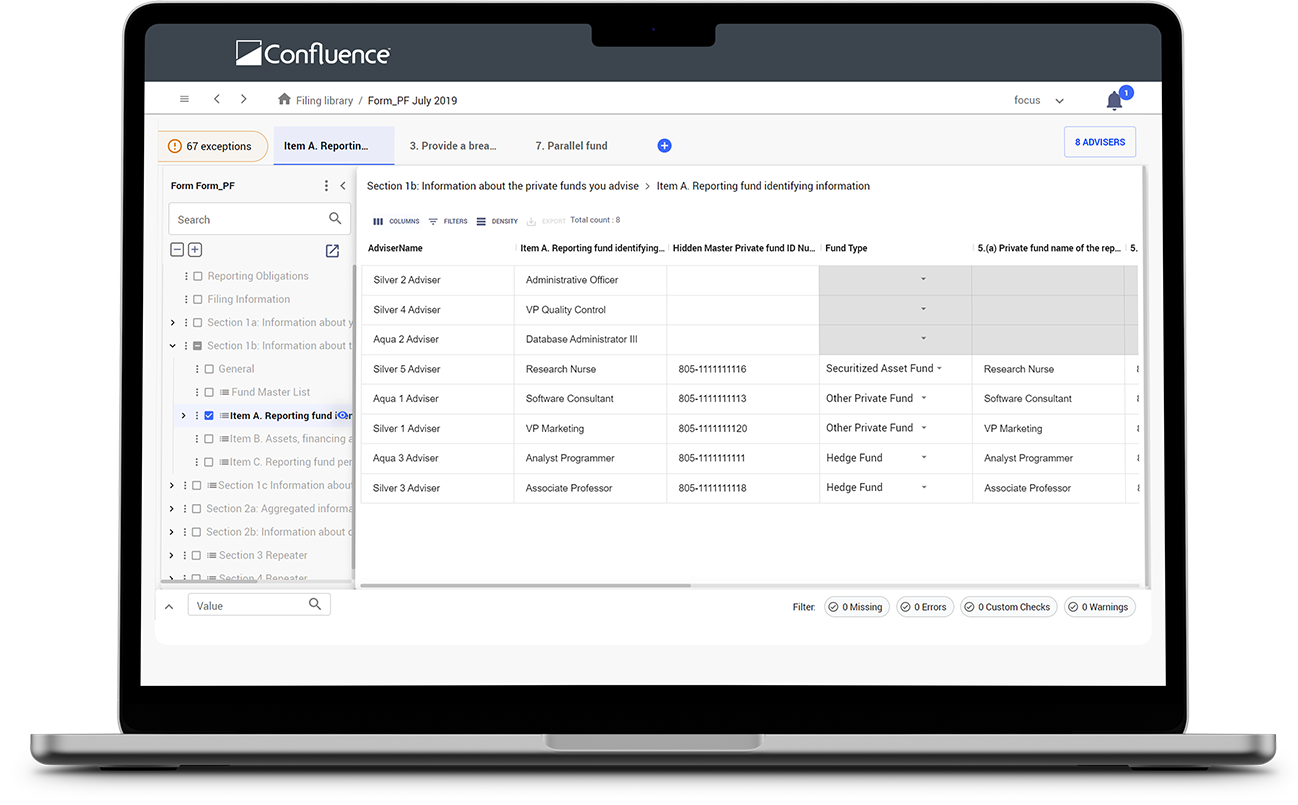Select the Database Administrator III cell
The image size is (1298, 805).
pos(590,339)
